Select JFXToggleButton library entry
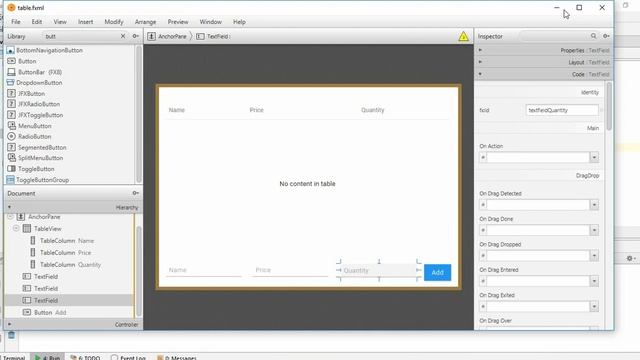The image size is (640, 360). click(40, 115)
